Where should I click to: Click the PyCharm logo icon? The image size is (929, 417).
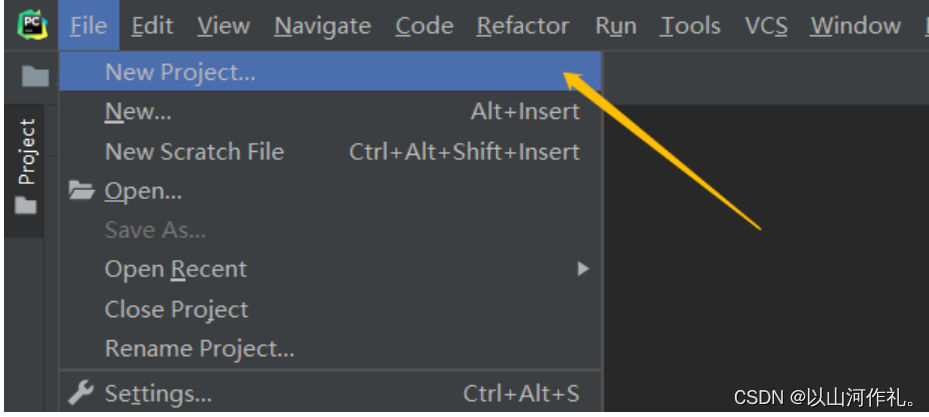pos(32,25)
